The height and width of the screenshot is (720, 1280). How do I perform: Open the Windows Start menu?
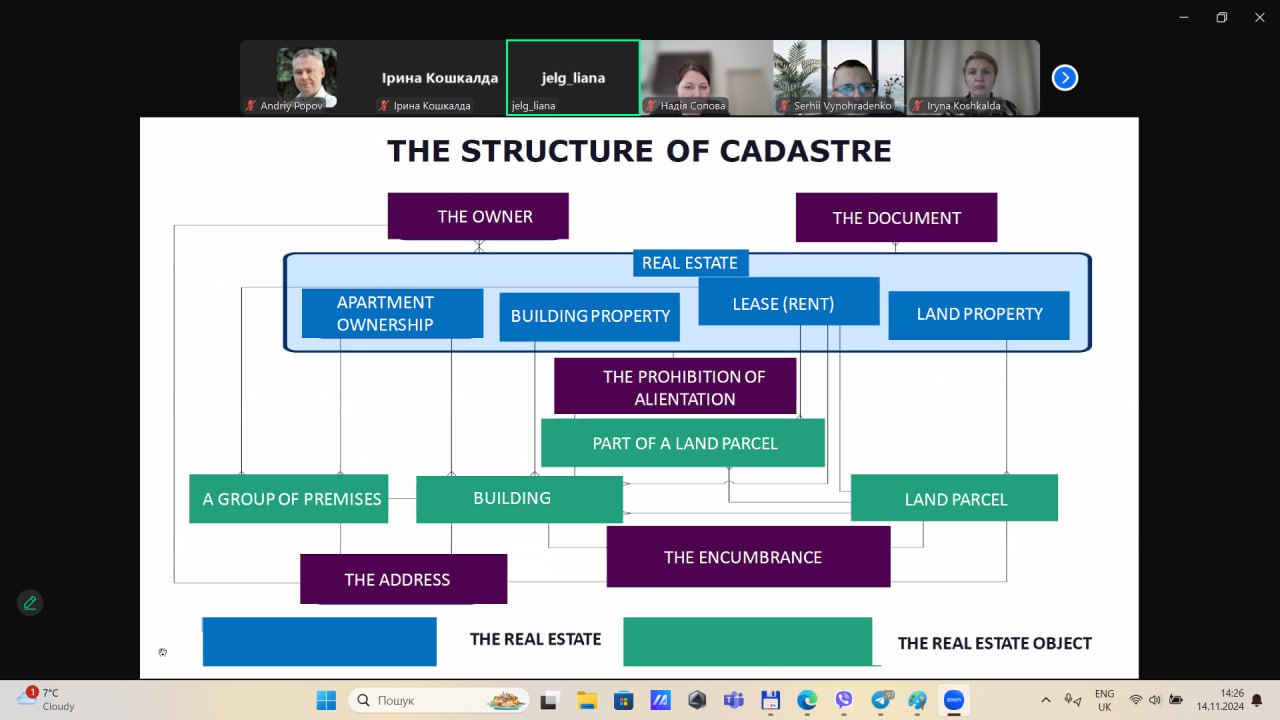tap(326, 700)
